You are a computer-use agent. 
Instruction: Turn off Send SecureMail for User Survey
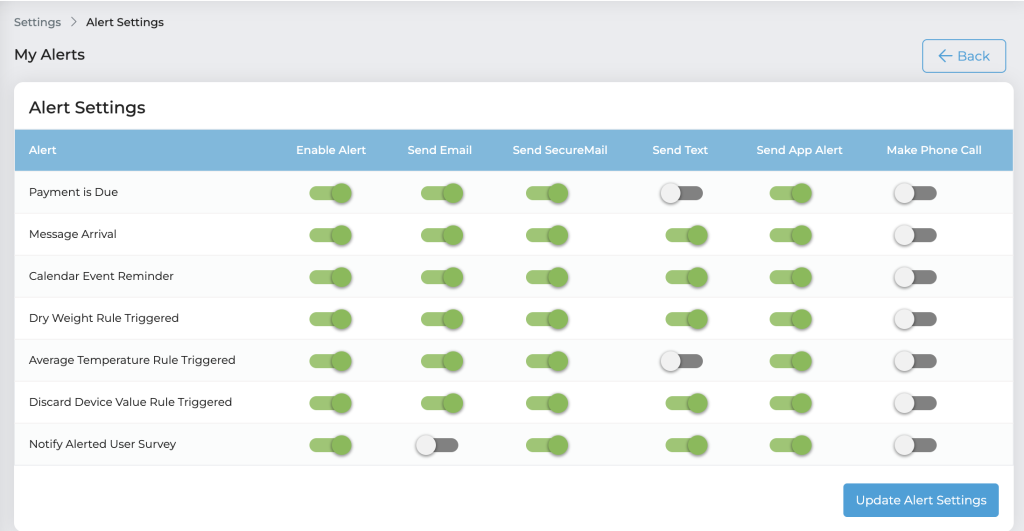(547, 445)
